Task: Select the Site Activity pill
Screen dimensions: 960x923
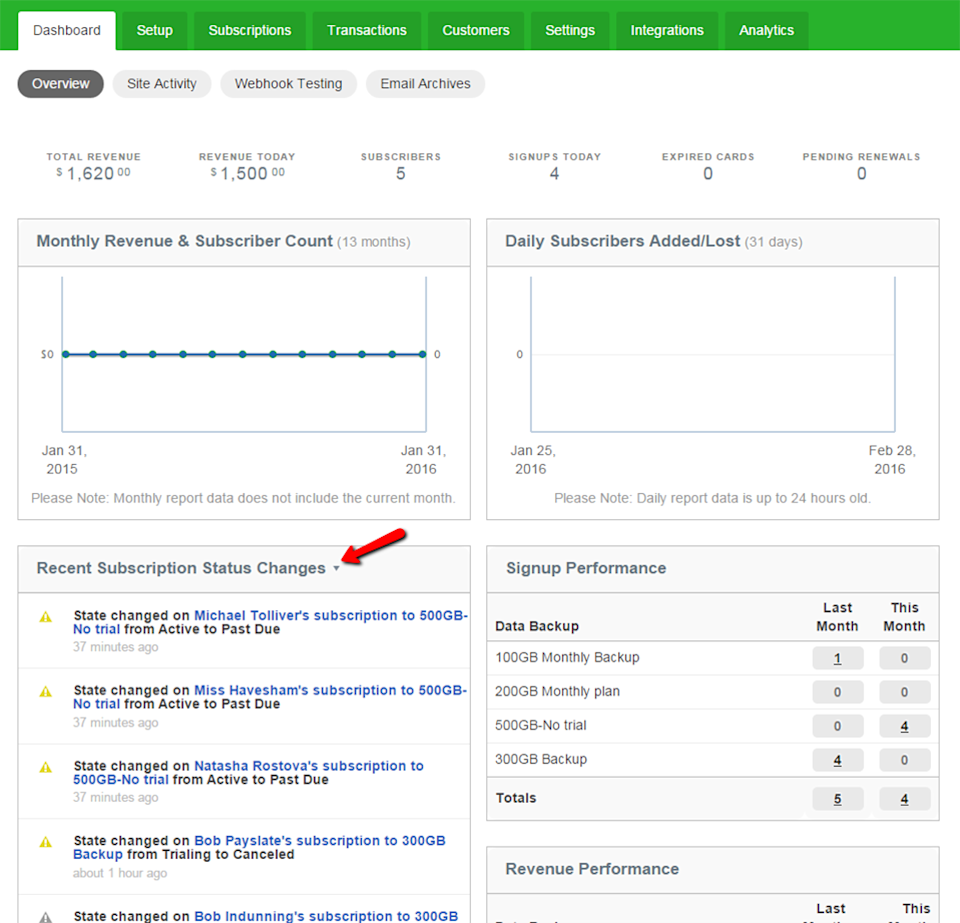Action: (162, 84)
